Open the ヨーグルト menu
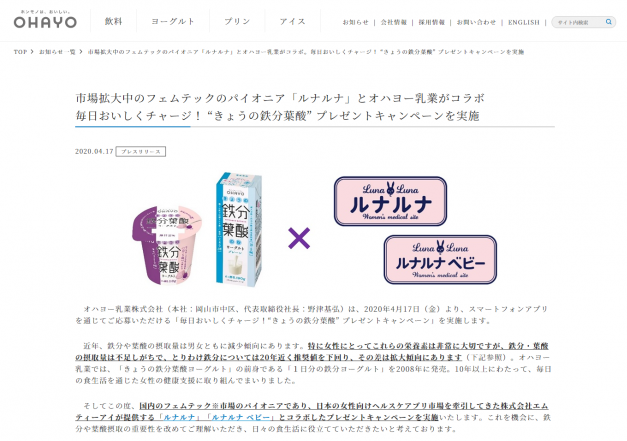 [173, 22]
